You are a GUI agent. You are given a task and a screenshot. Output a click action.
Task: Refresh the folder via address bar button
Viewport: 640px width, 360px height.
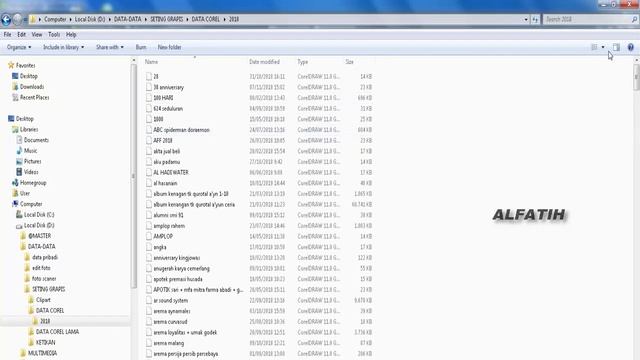click(535, 19)
